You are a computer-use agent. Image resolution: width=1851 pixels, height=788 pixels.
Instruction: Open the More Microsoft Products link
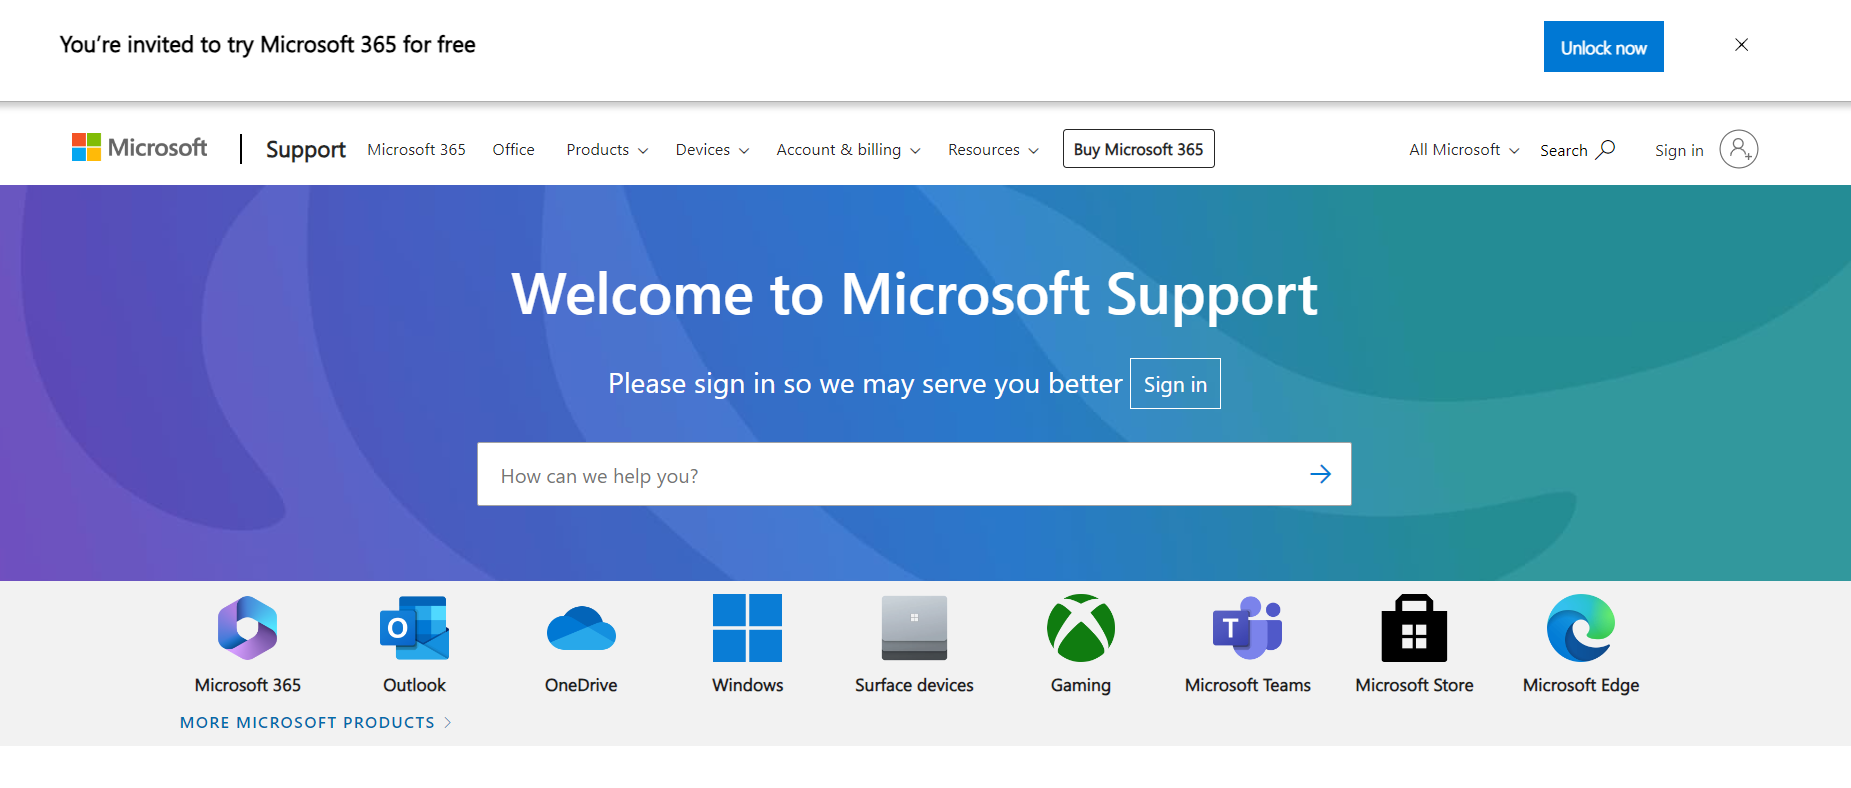pyautogui.click(x=316, y=722)
